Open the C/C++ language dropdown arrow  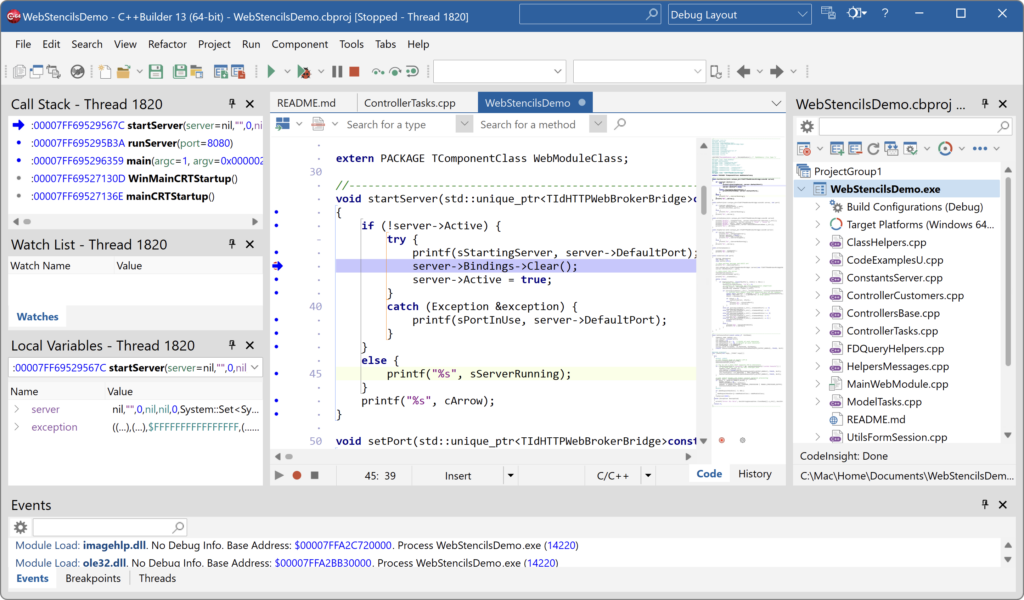[648, 475]
